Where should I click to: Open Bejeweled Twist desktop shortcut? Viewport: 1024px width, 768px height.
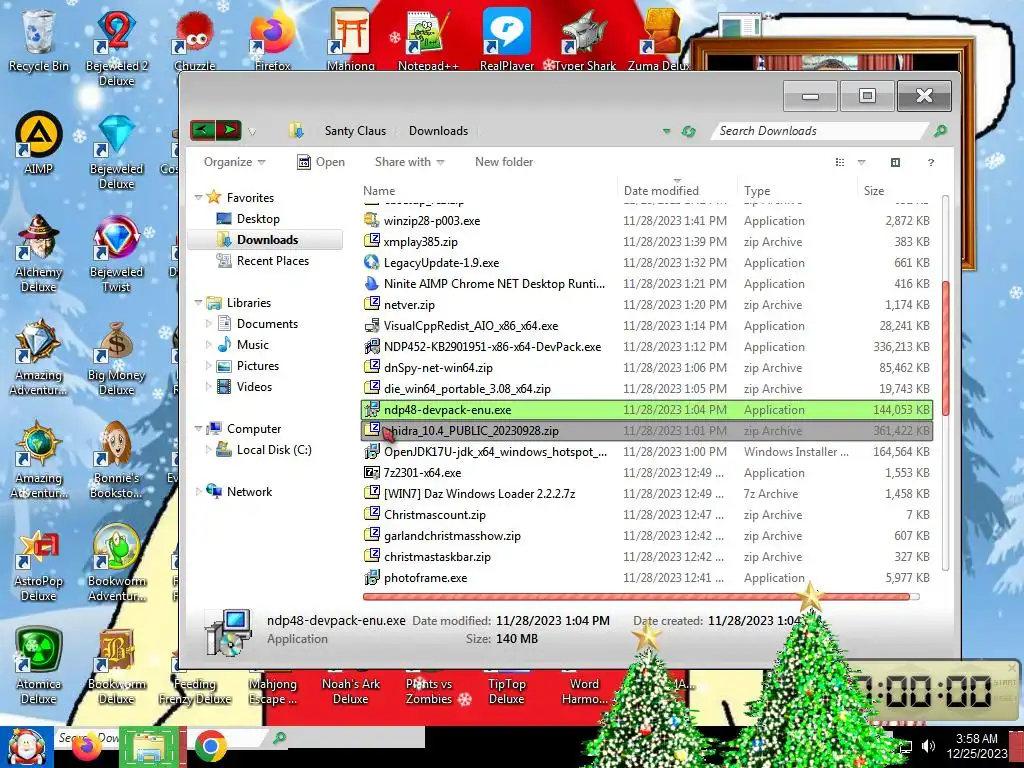pos(116,255)
